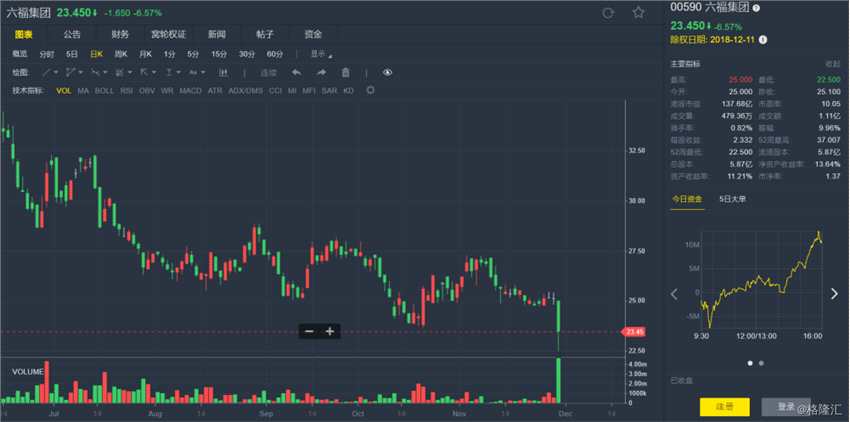This screenshot has width=850, height=422.
Task: Enable the MA indicator
Action: coord(83,91)
